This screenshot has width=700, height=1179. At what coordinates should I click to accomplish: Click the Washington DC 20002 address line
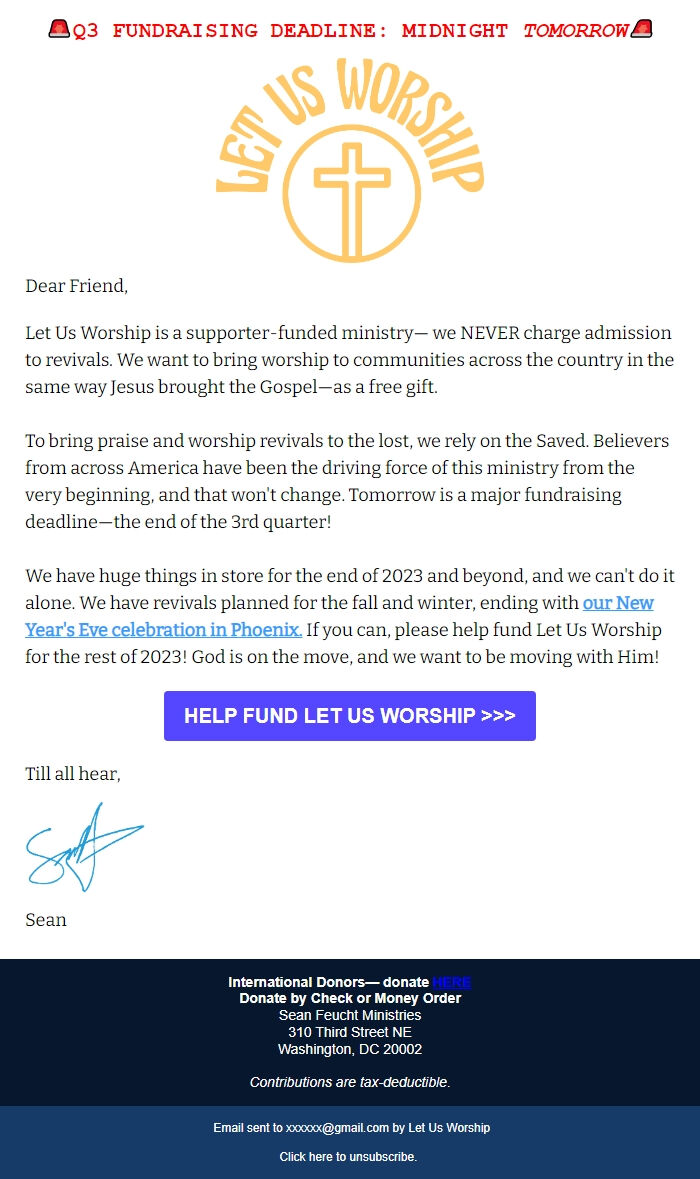(x=349, y=1049)
